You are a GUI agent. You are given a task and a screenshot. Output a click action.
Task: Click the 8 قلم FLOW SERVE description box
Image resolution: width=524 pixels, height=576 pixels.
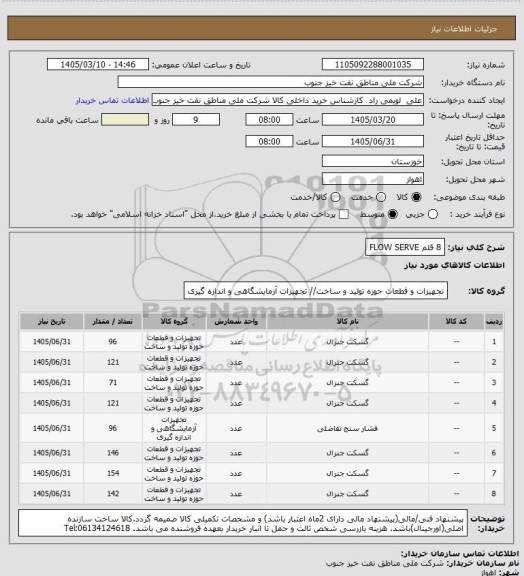click(x=405, y=247)
